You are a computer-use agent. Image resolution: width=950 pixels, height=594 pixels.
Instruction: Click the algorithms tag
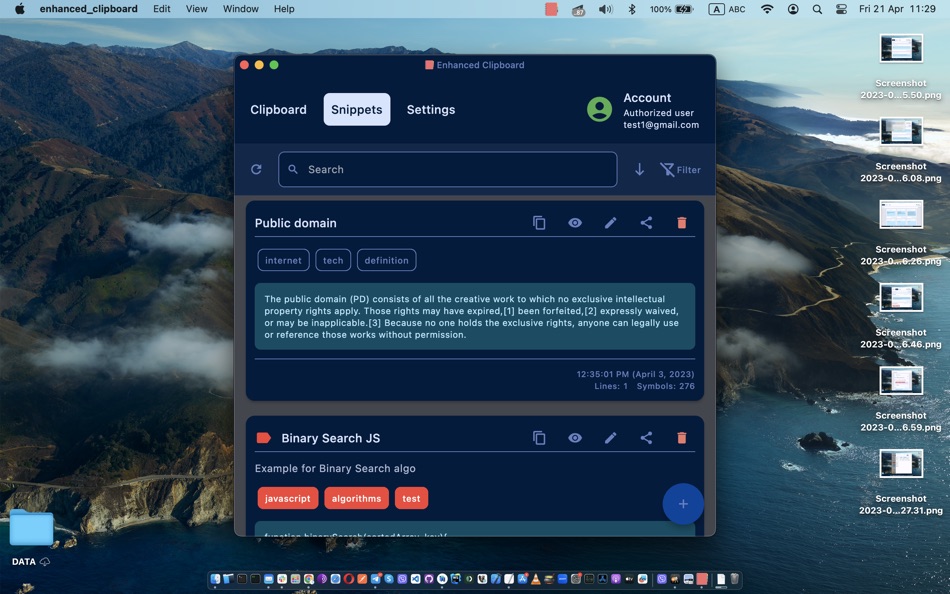pyautogui.click(x=356, y=498)
